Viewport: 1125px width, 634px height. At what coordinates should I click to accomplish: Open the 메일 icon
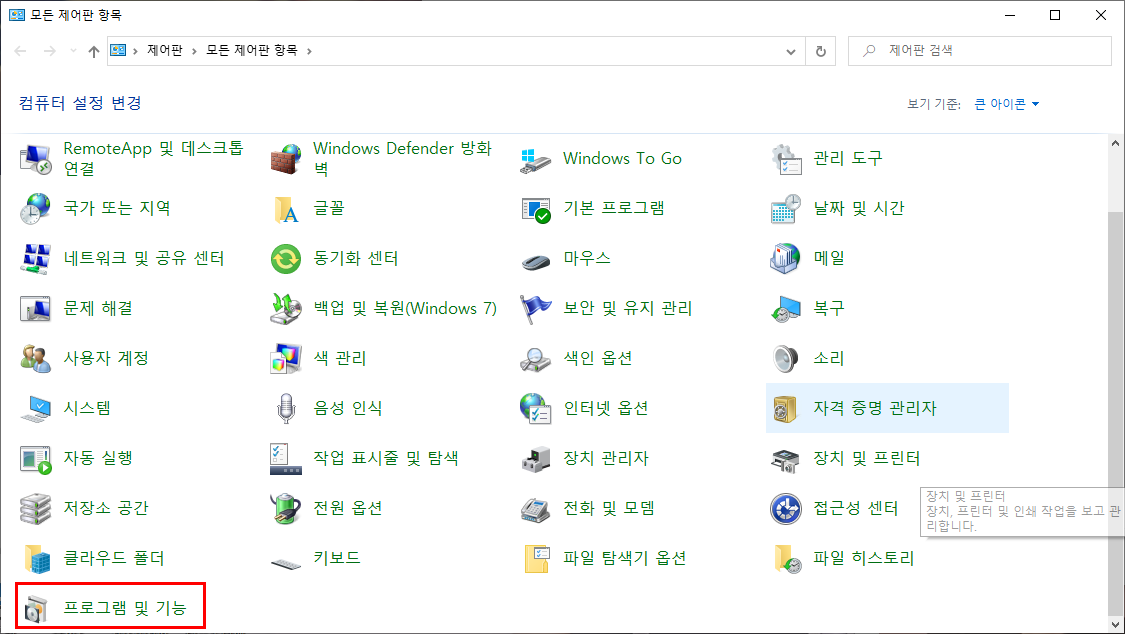pyautogui.click(x=786, y=258)
